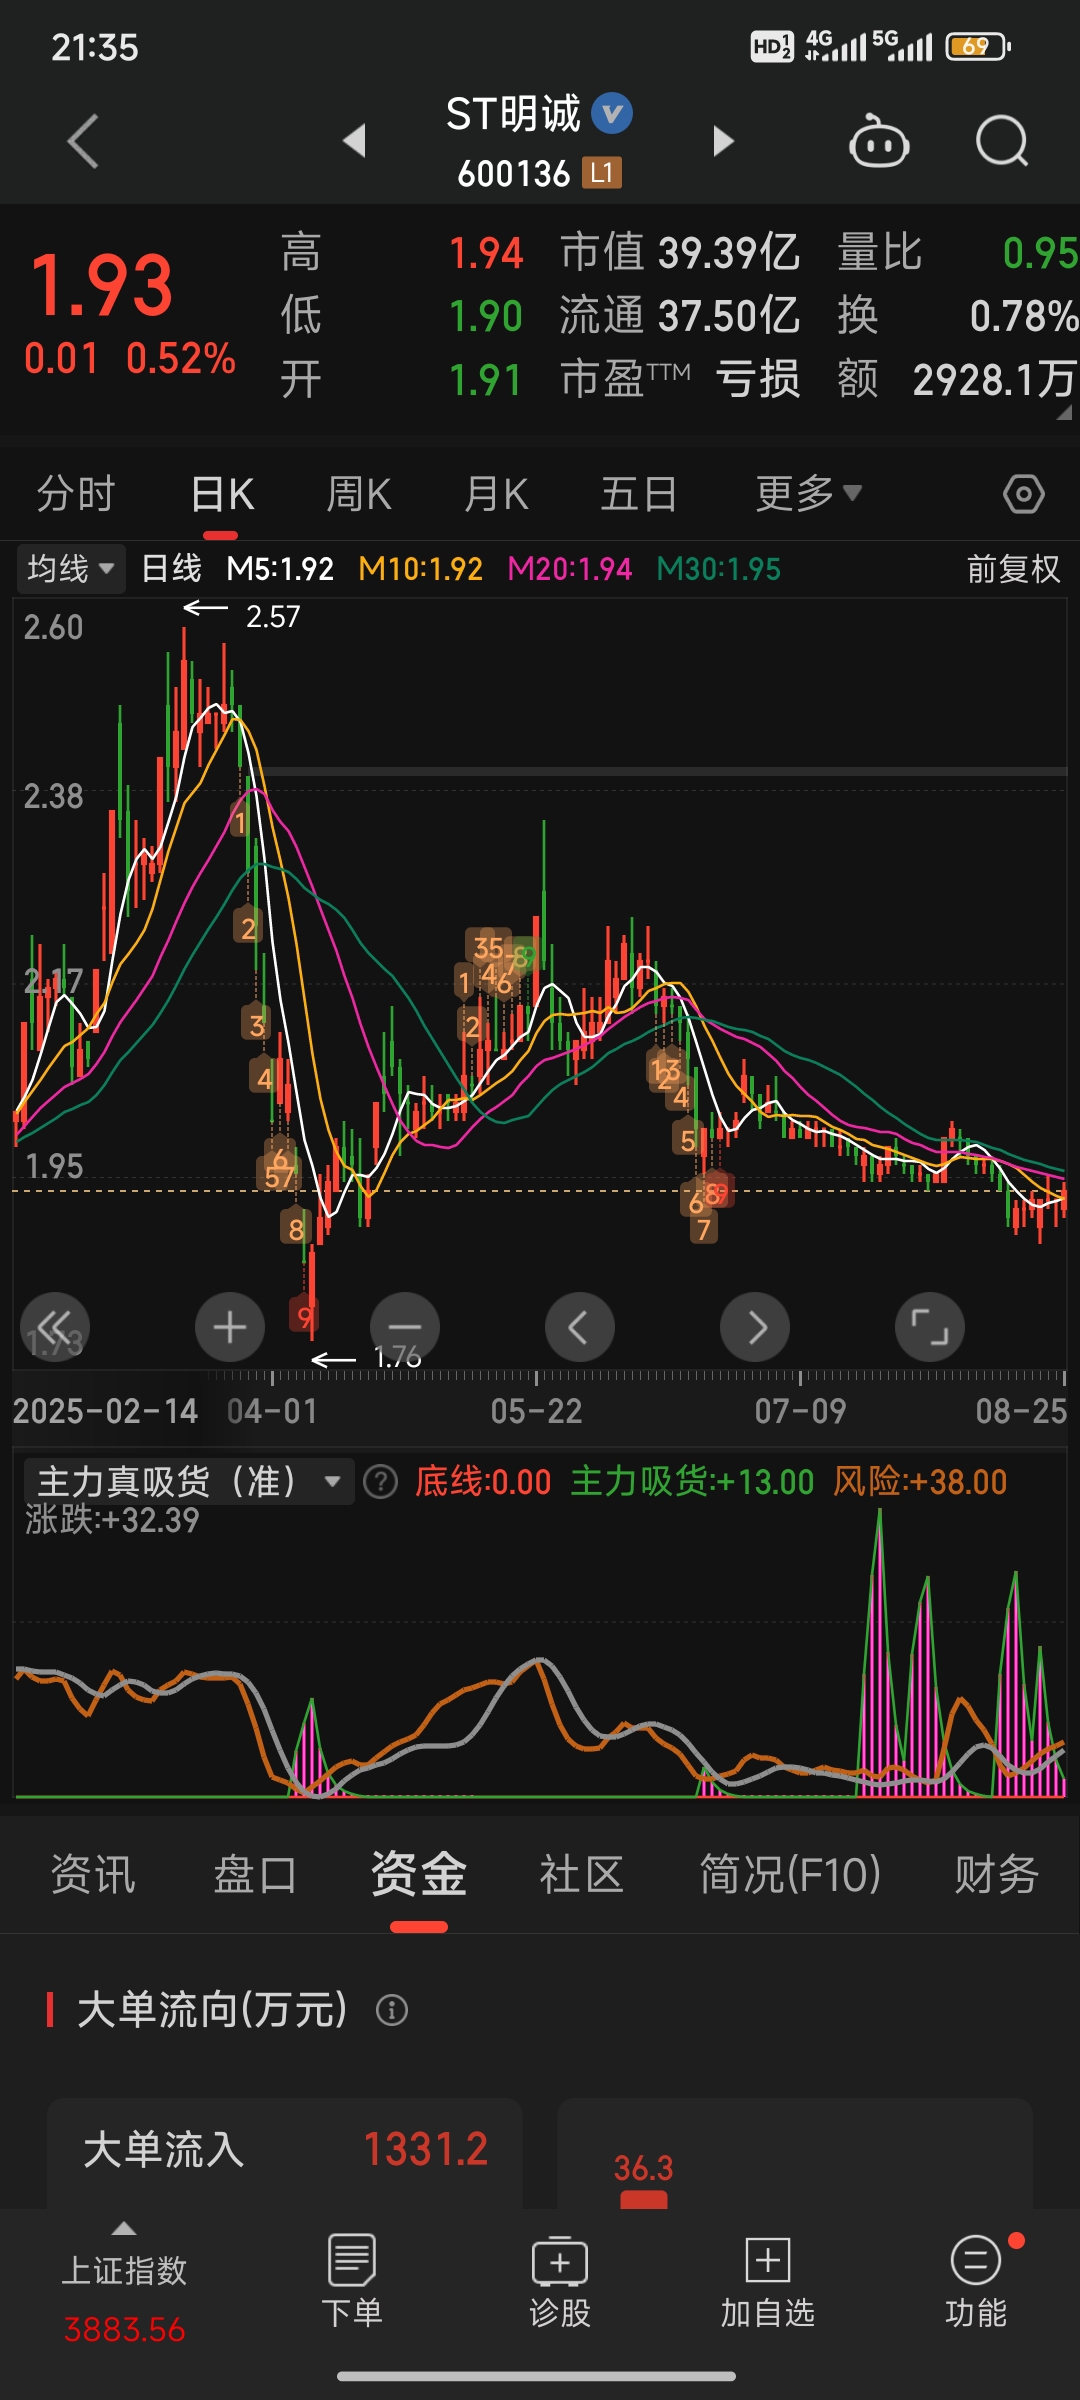Tap M30:1.95 moving average label
The height and width of the screenshot is (2400, 1080).
[x=719, y=569]
